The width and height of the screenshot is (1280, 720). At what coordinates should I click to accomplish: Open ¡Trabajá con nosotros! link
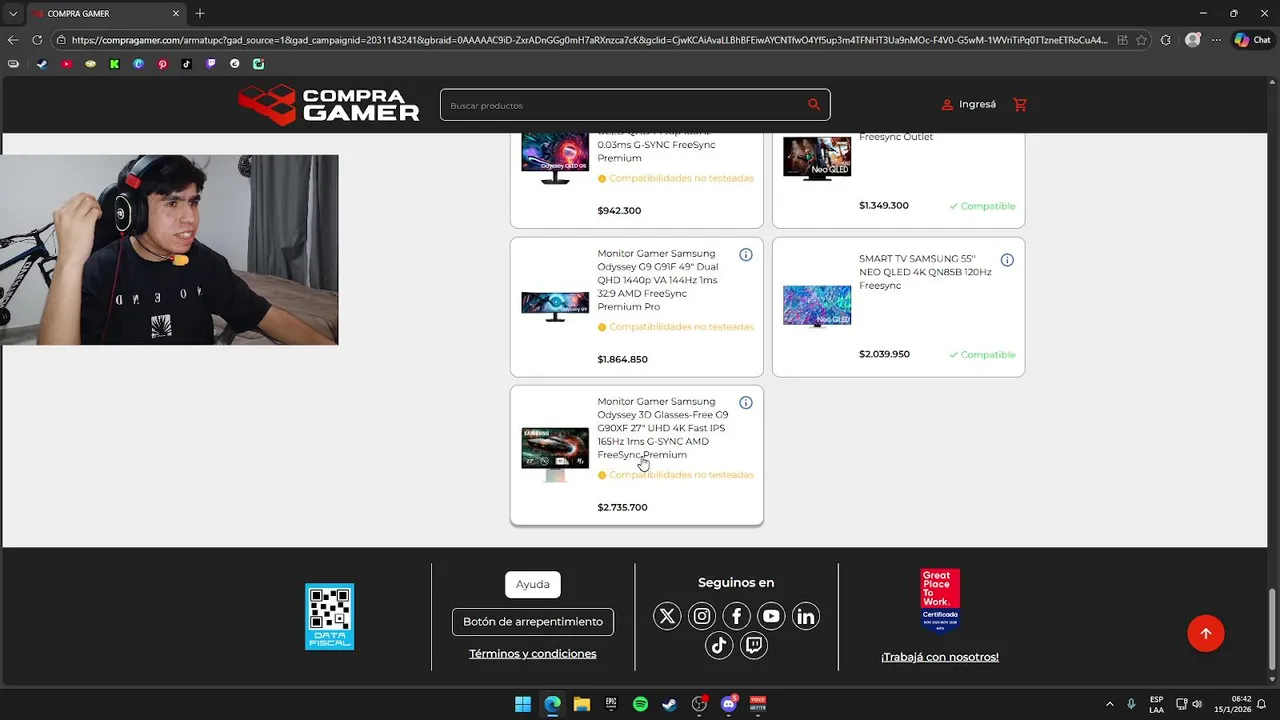940,657
